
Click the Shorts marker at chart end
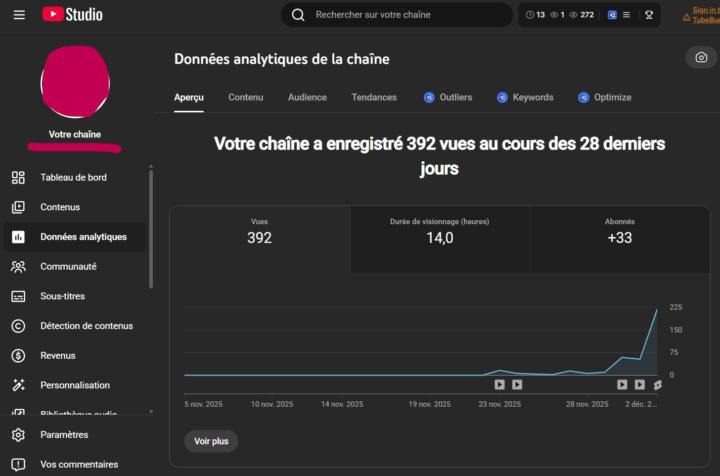658,385
